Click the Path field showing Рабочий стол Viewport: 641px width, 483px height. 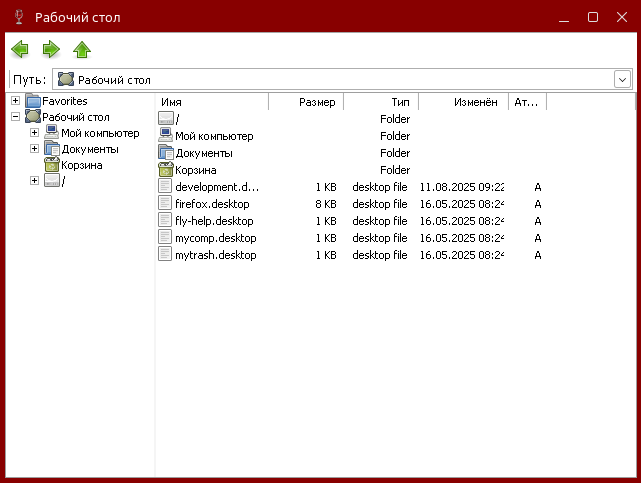click(x=330, y=79)
